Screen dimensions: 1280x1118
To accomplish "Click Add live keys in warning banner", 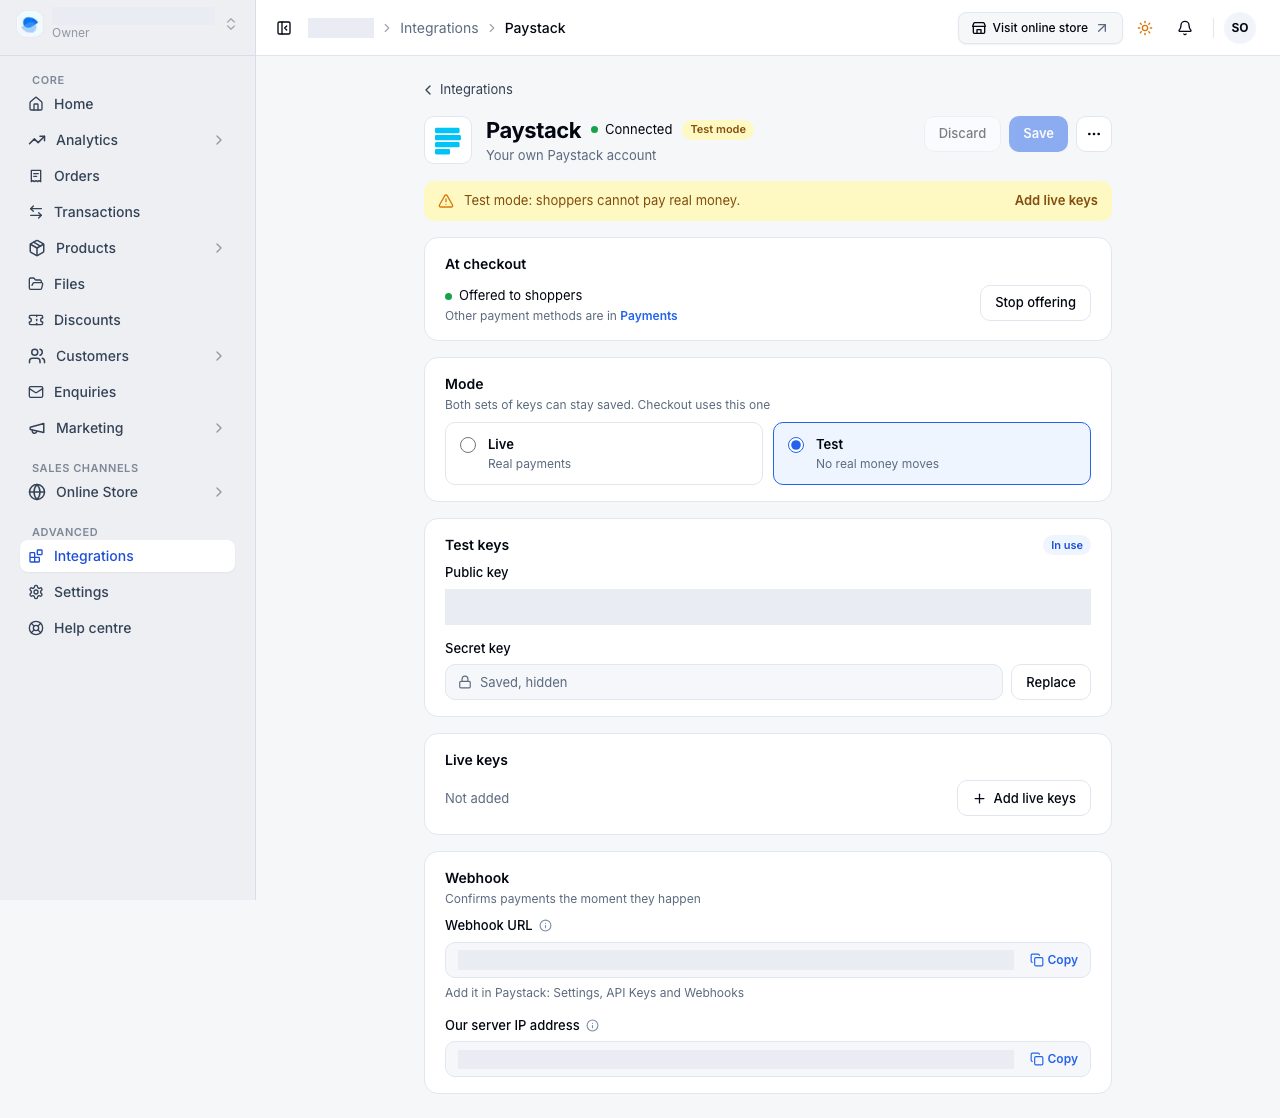I will (1056, 201).
